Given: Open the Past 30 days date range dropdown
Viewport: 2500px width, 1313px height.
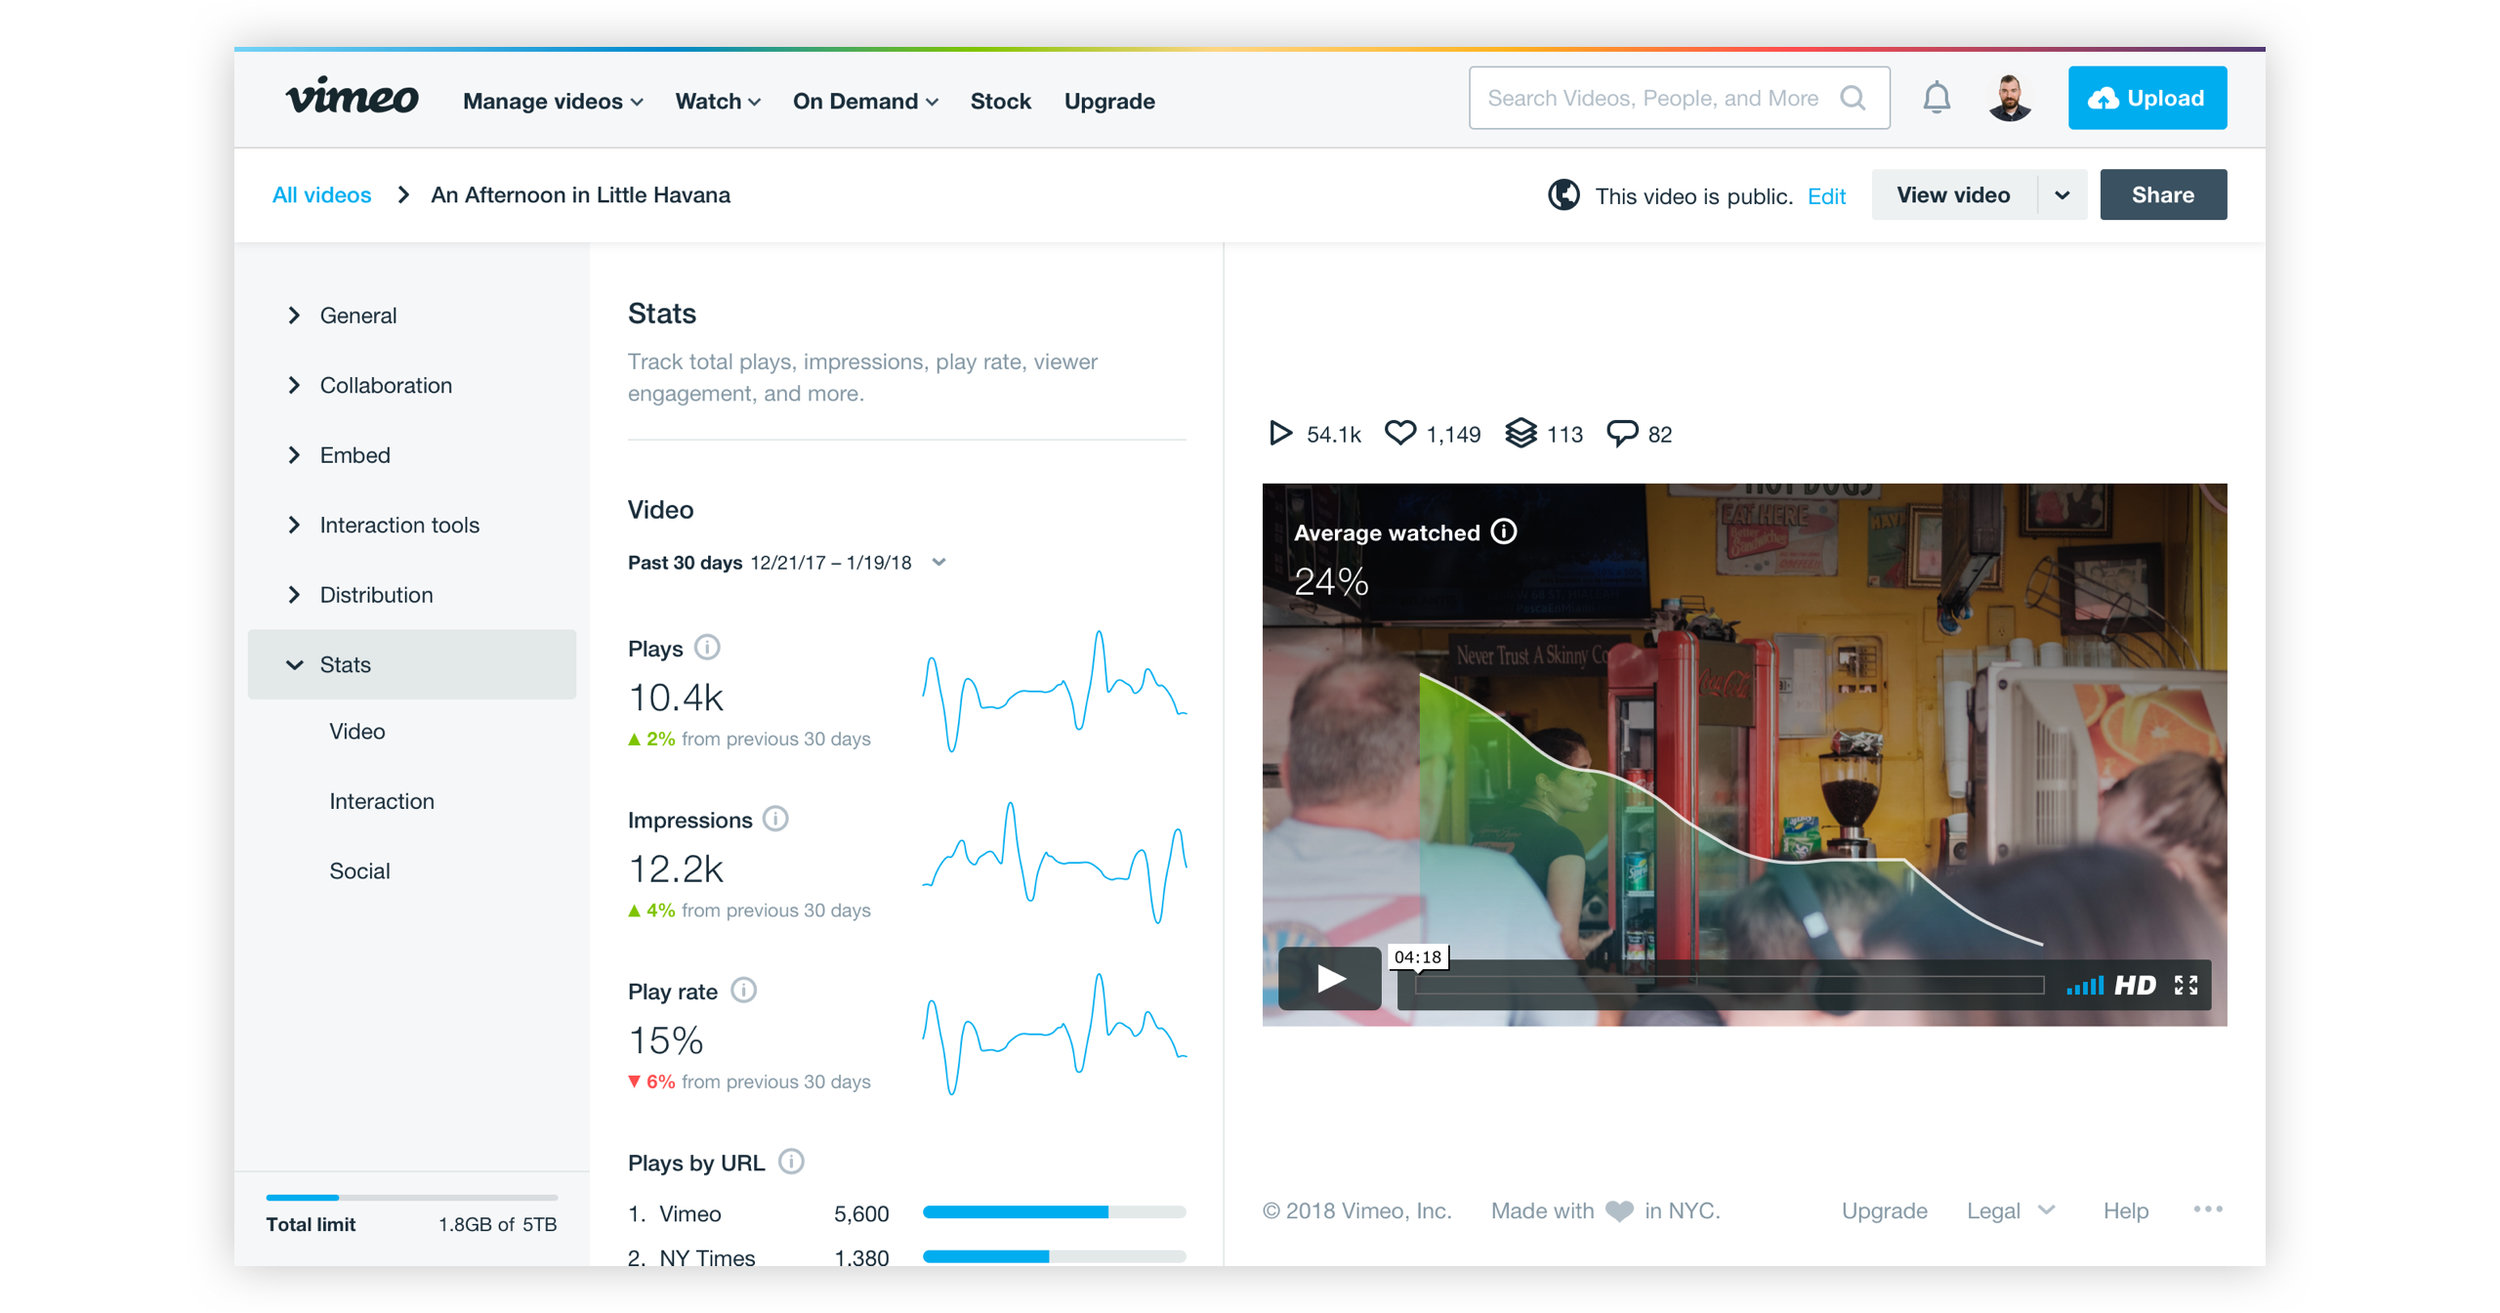Looking at the screenshot, I should coord(787,562).
